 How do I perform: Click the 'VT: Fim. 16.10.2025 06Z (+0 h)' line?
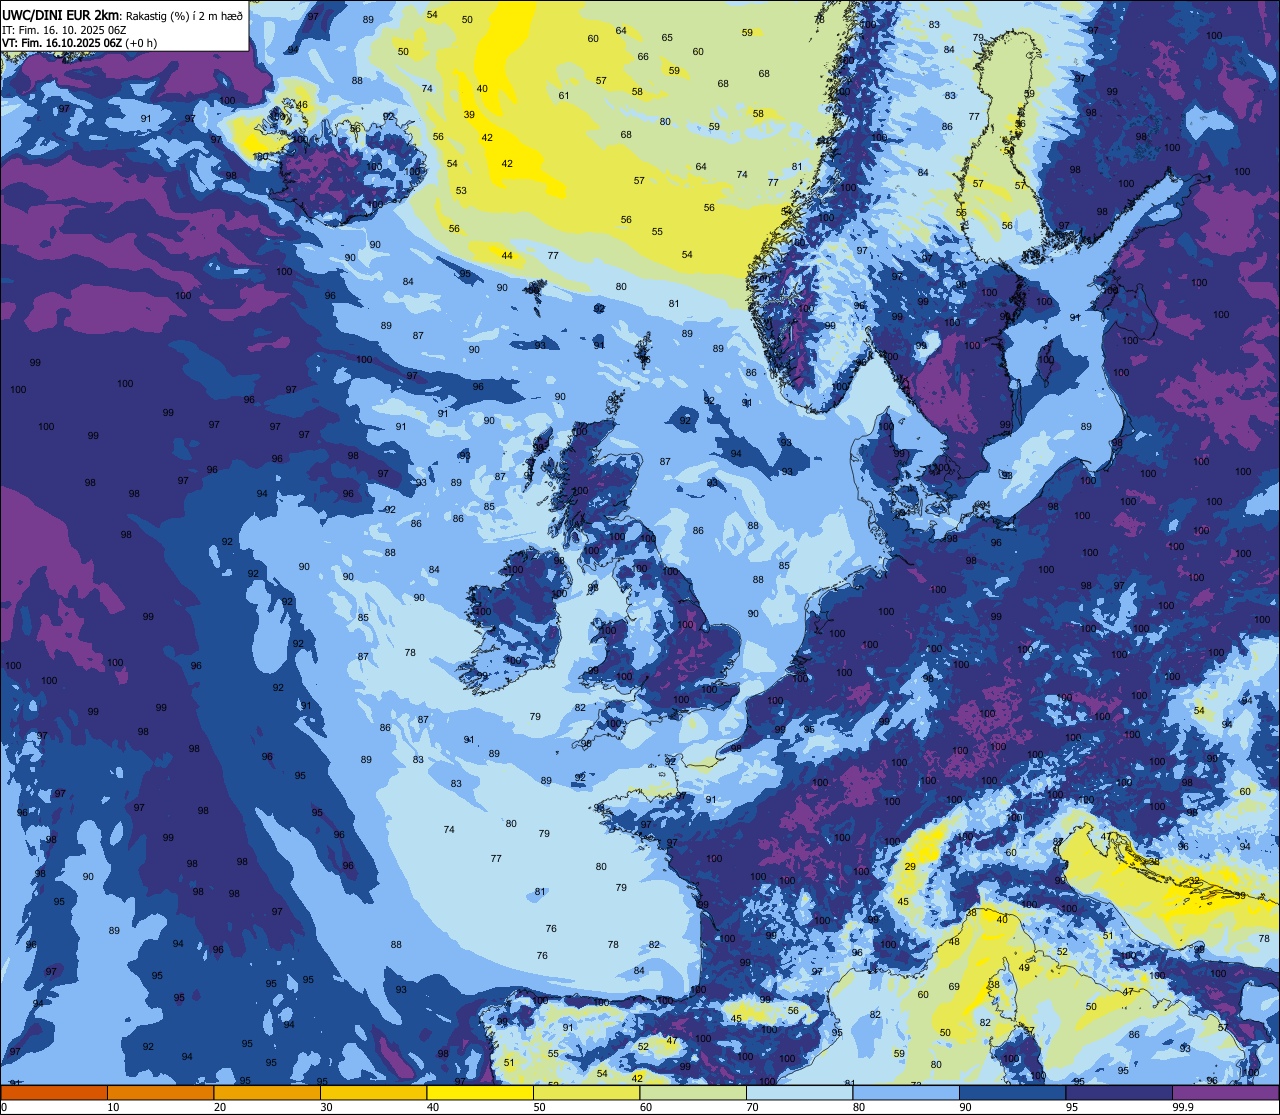click(x=80, y=43)
